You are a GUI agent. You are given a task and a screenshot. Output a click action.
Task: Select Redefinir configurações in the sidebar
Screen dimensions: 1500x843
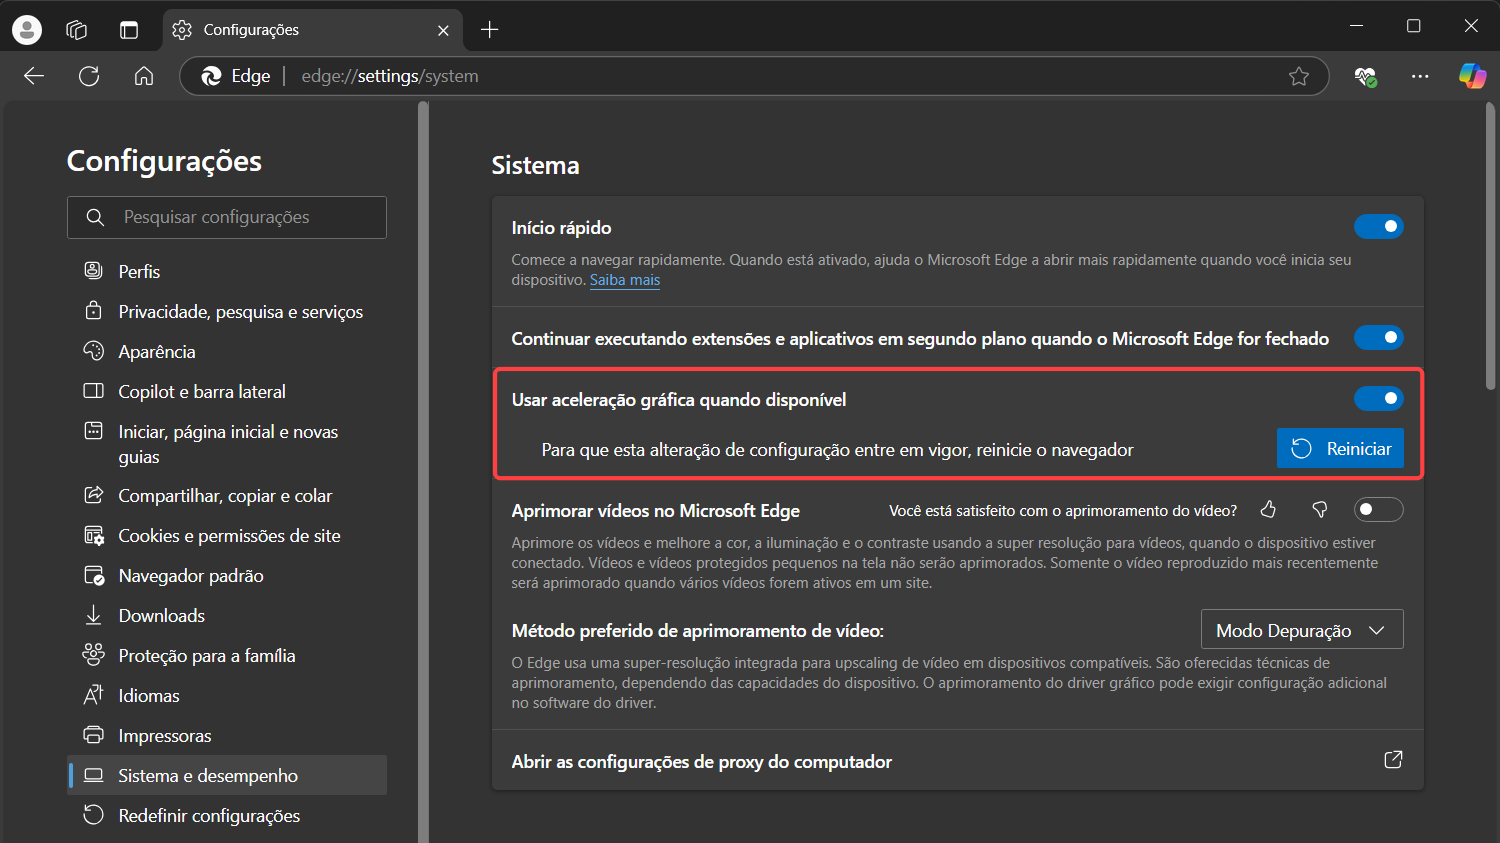click(210, 815)
